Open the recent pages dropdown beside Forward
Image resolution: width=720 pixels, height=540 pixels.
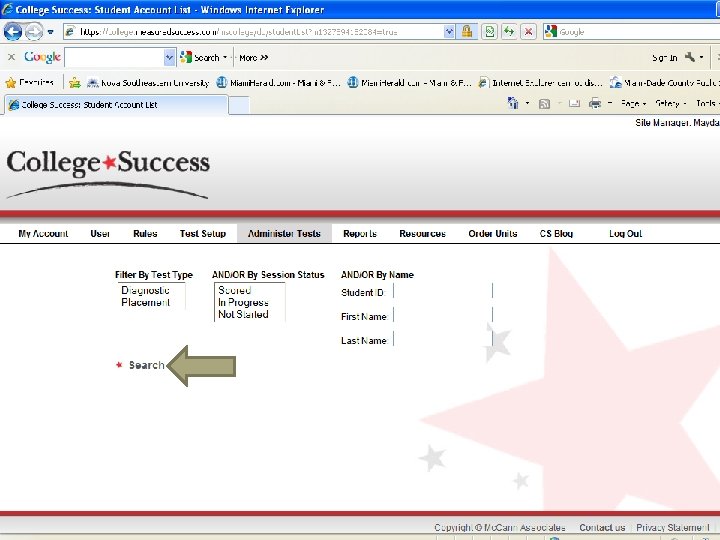(51, 32)
